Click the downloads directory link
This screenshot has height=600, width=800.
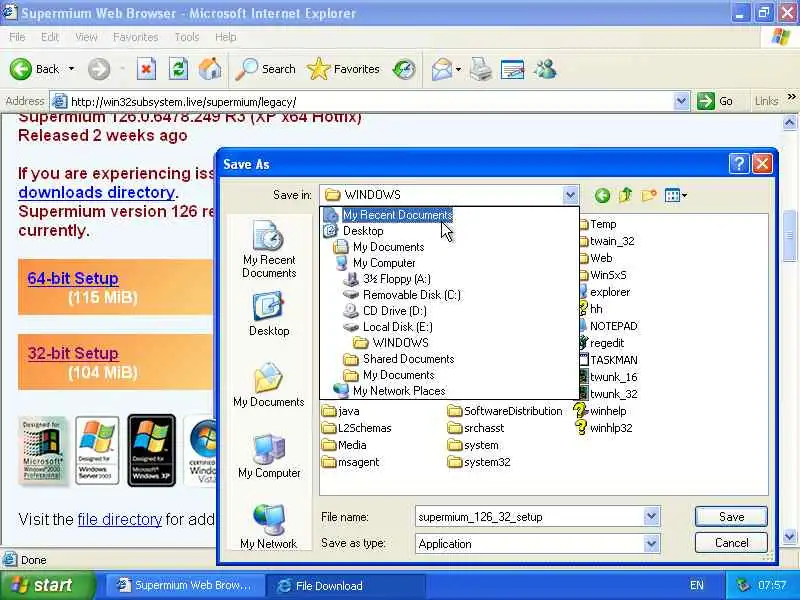[x=96, y=192]
